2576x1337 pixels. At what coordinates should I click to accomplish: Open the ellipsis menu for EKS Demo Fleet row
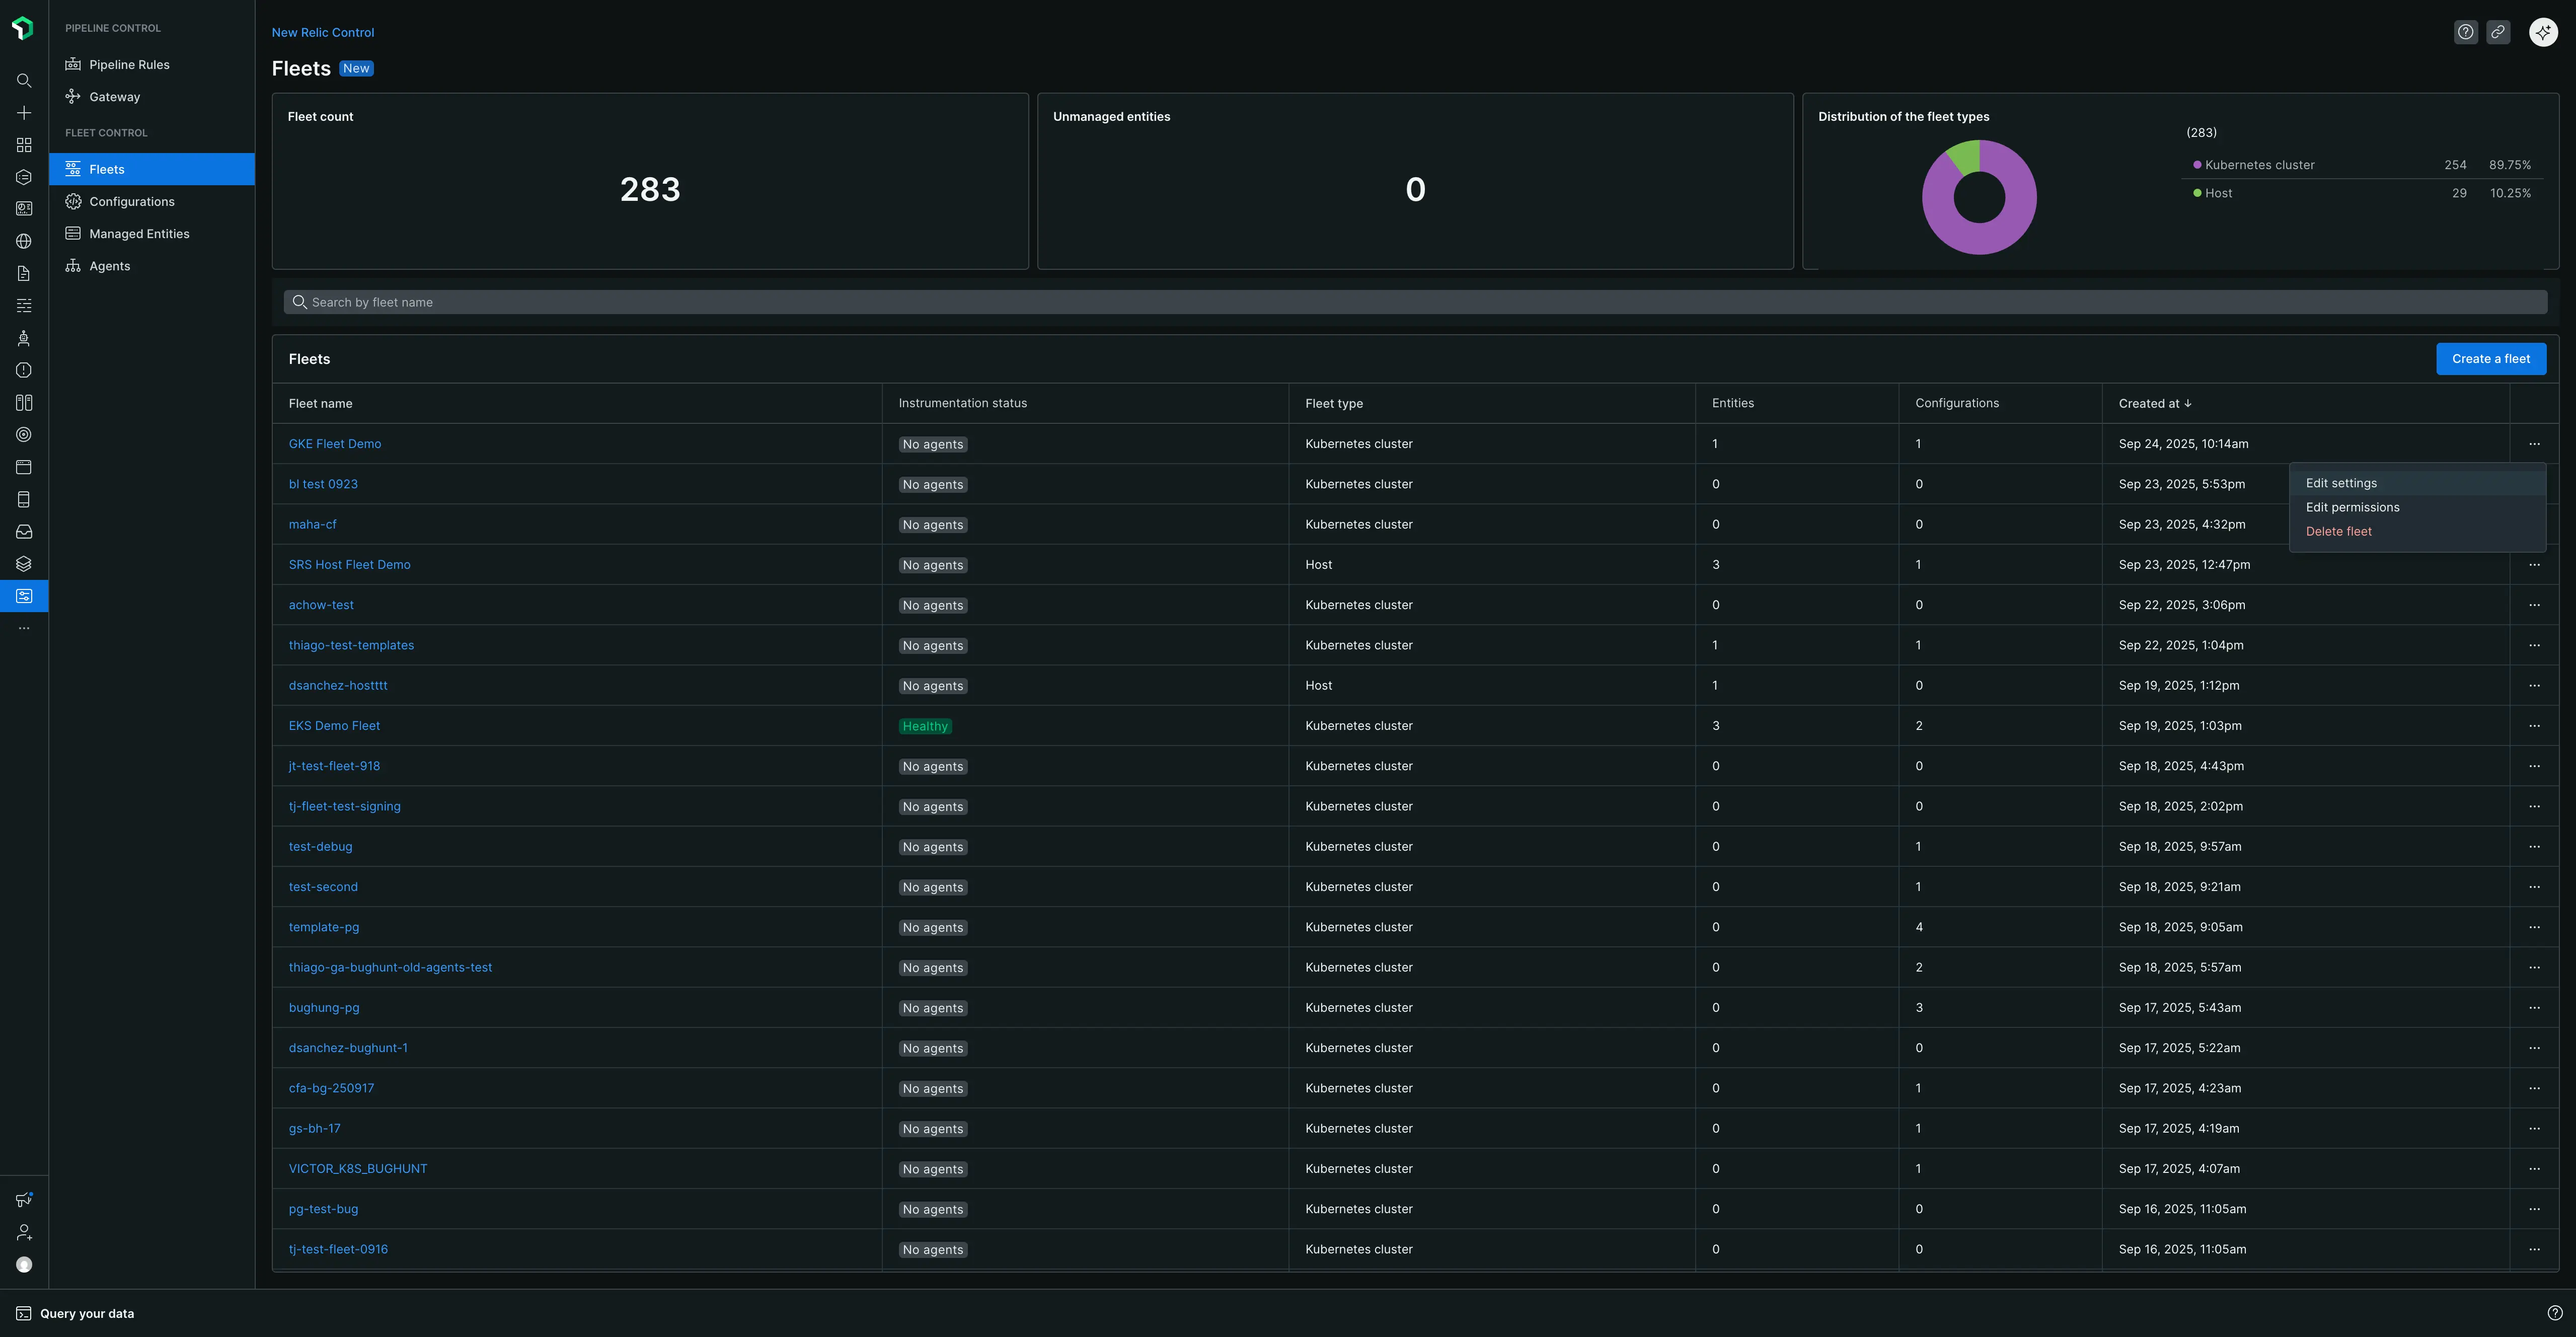click(2535, 726)
